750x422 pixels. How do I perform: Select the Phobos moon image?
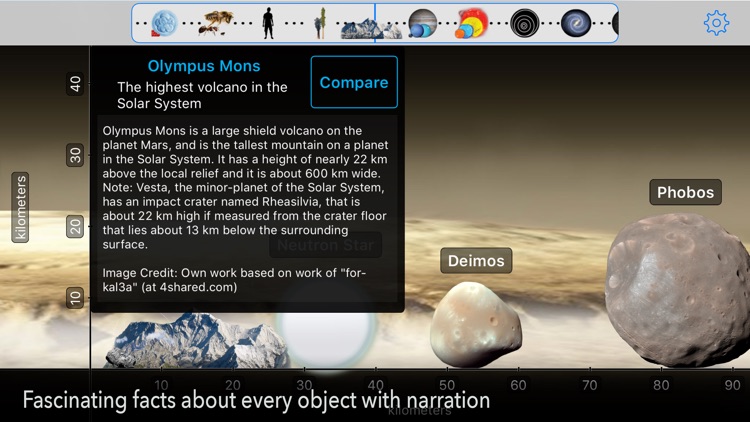pos(677,290)
